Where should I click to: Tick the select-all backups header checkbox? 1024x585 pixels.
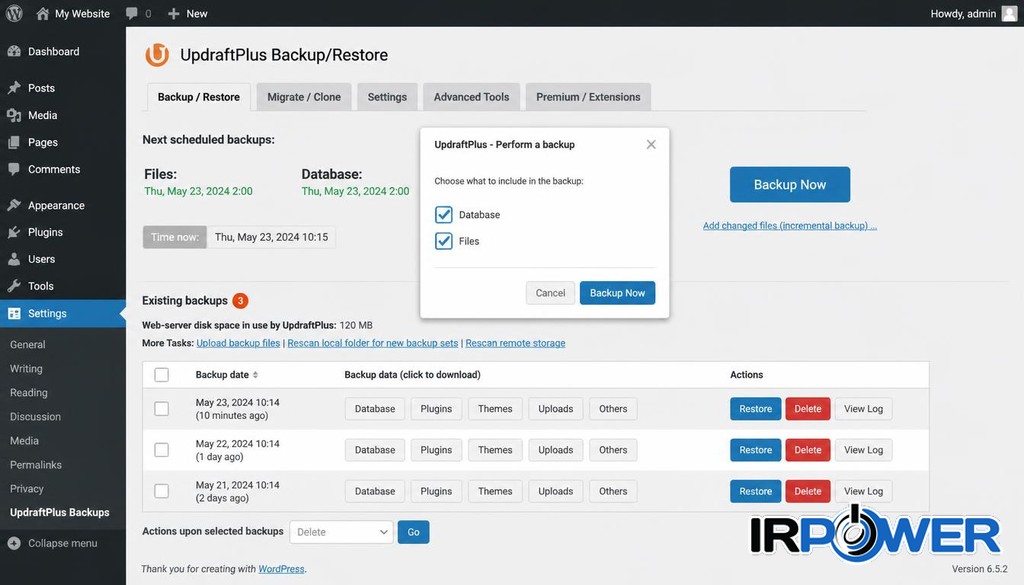[161, 375]
